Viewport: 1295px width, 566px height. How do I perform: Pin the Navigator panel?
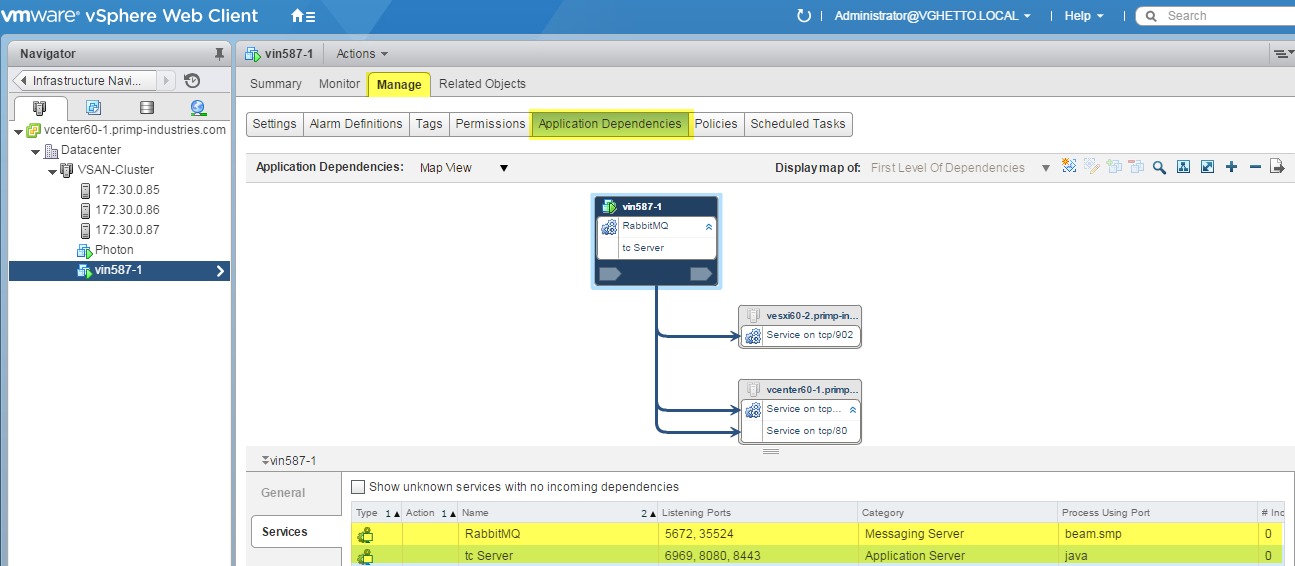[219, 54]
